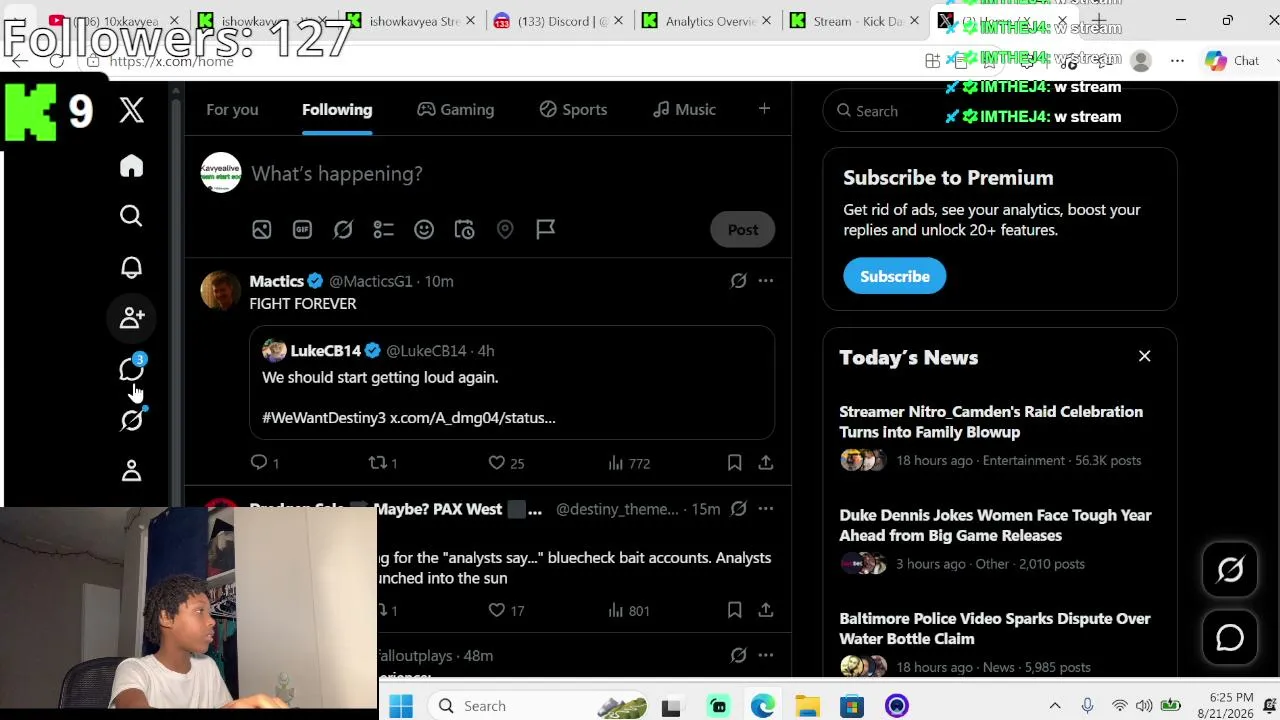Open the Mactics profile avatar
The image size is (1280, 720).
tap(220, 290)
